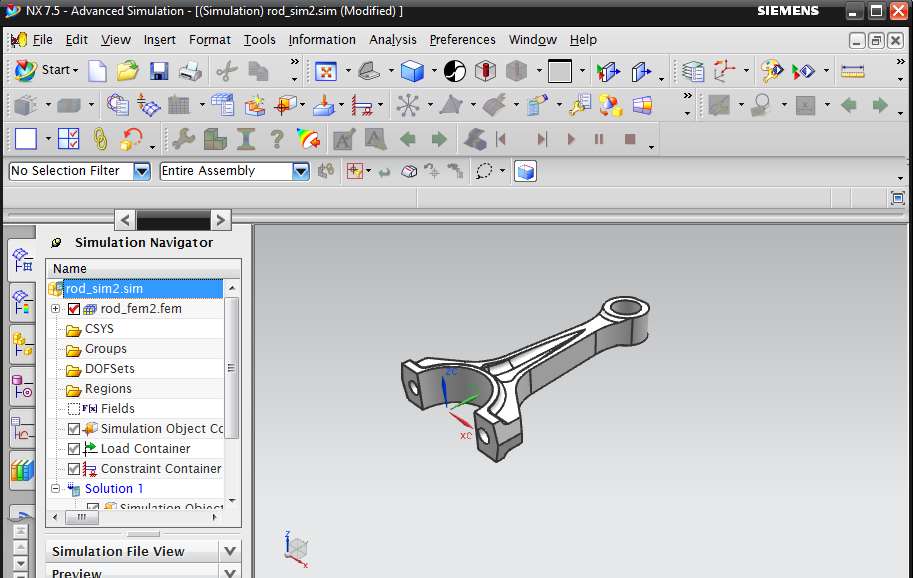The image size is (913, 578).
Task: Click the wrench tool icon
Action: (x=184, y=139)
